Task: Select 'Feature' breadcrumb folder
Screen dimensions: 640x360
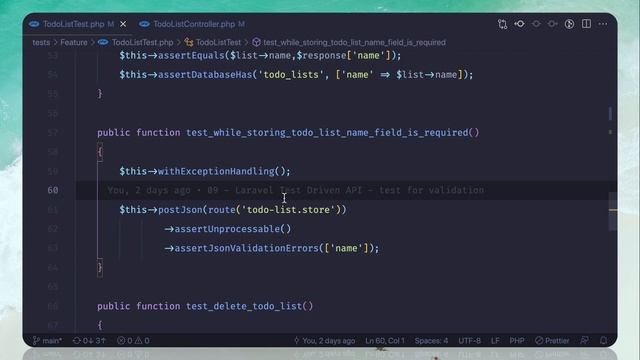Action: point(74,42)
